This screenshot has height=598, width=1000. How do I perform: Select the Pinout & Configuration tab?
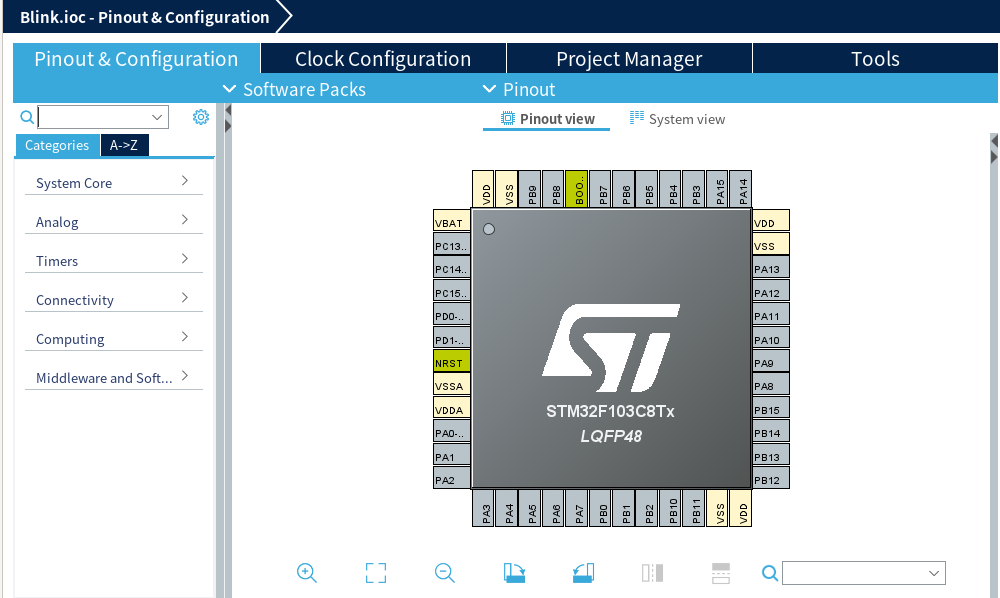136,59
